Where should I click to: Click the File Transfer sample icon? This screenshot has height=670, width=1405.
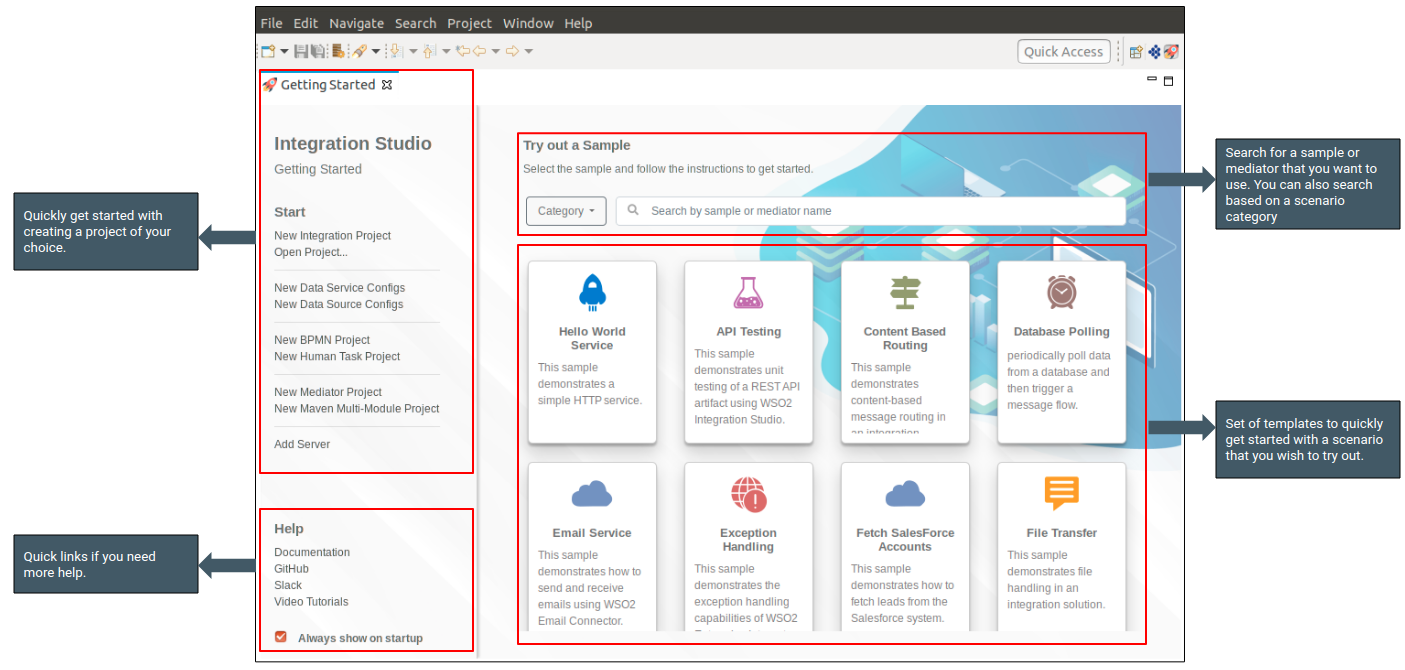[1061, 491]
